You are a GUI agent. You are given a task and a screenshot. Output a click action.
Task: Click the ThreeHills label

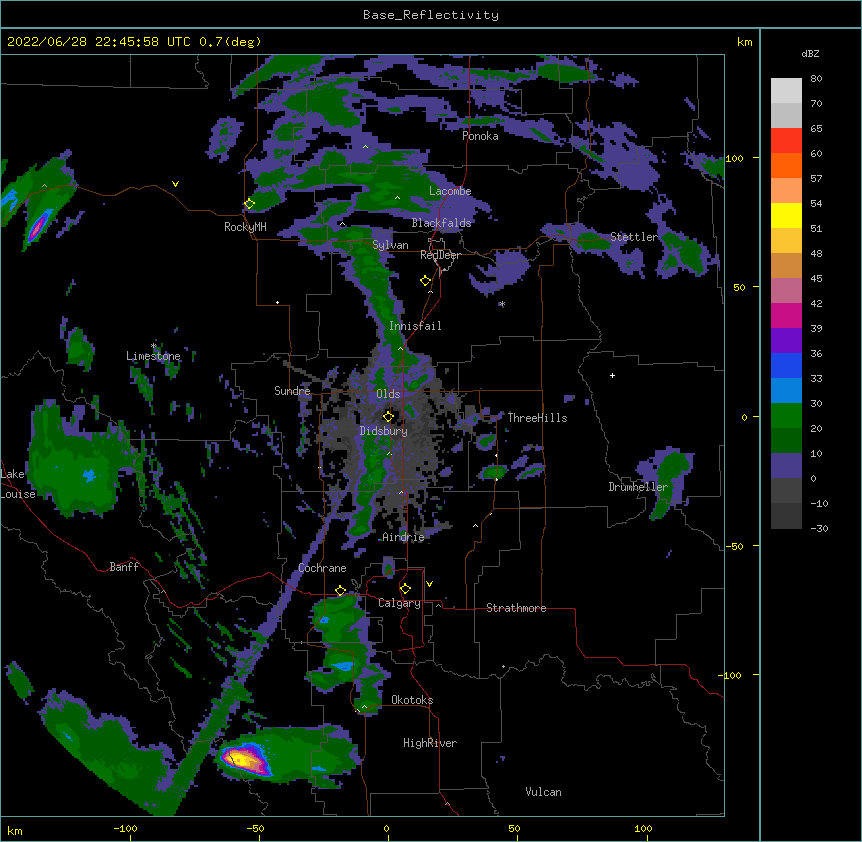(537, 418)
